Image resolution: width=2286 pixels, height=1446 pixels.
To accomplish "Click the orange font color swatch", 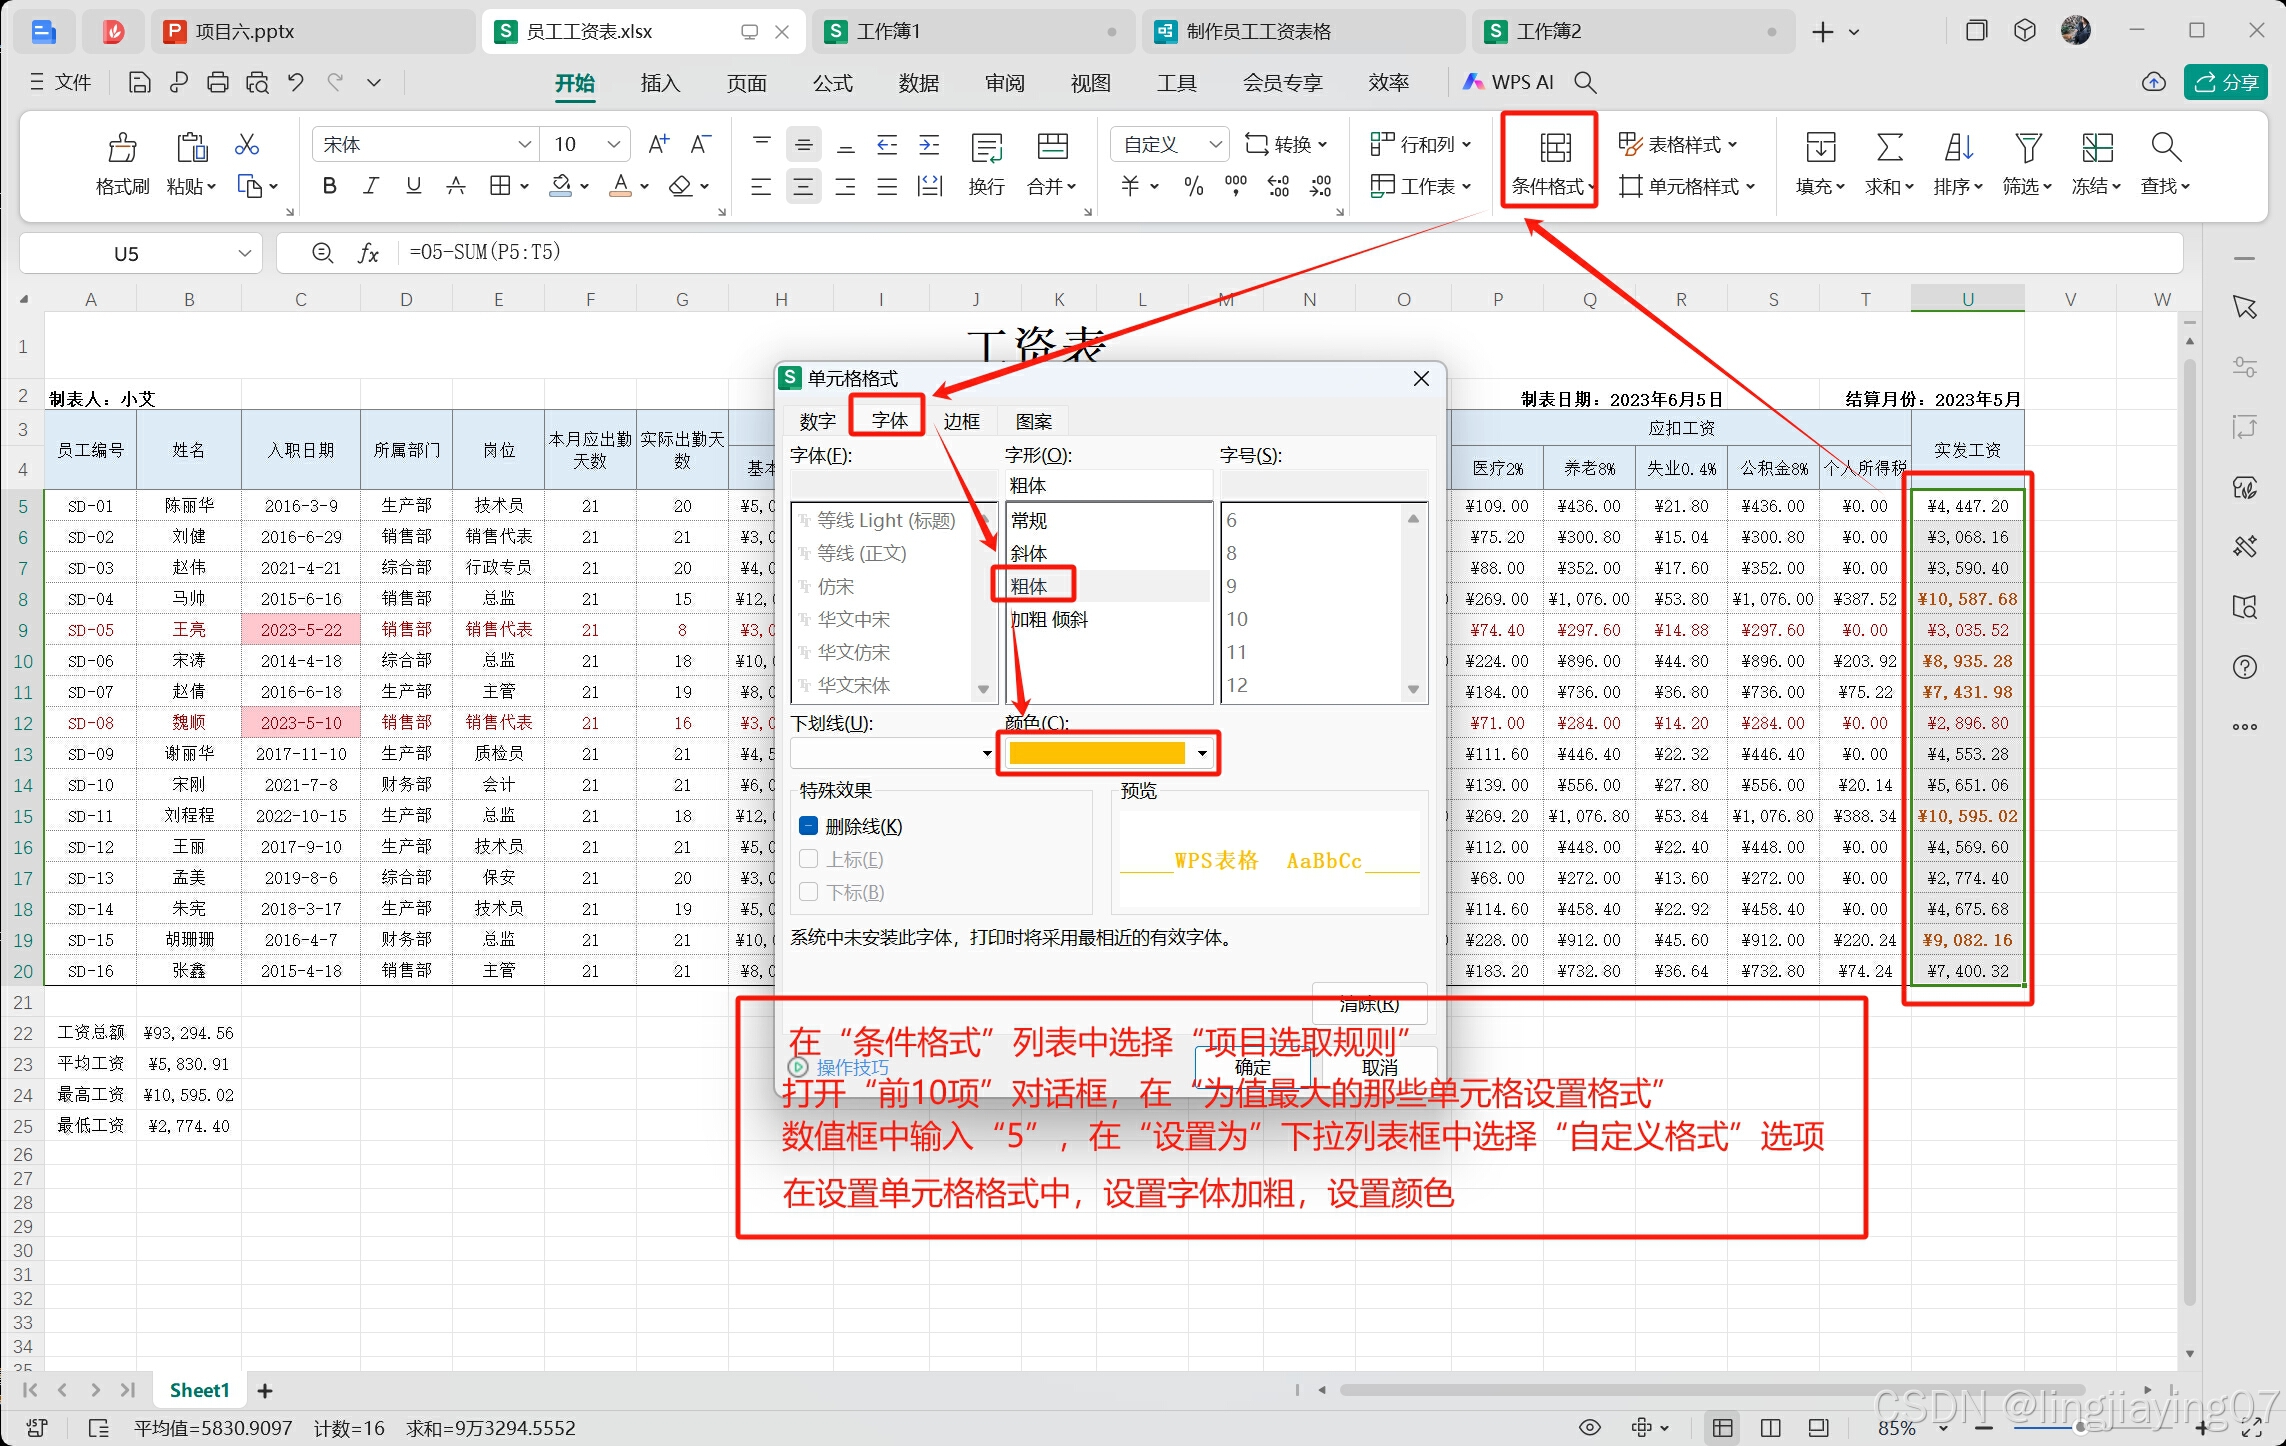I will [1098, 753].
